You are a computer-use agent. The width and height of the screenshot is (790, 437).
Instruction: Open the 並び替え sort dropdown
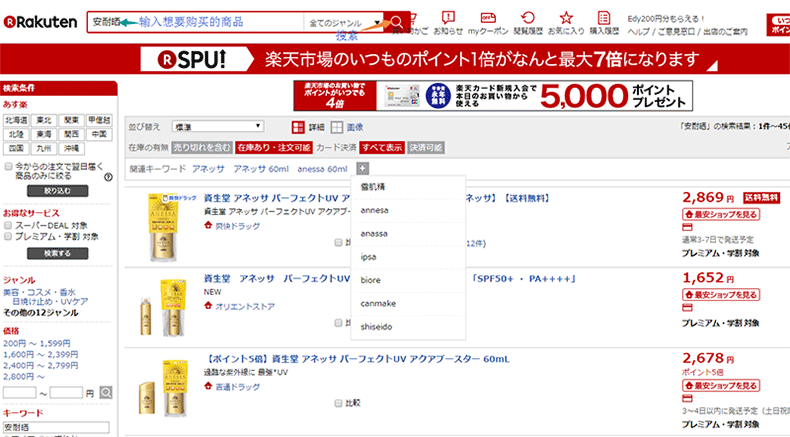click(217, 127)
